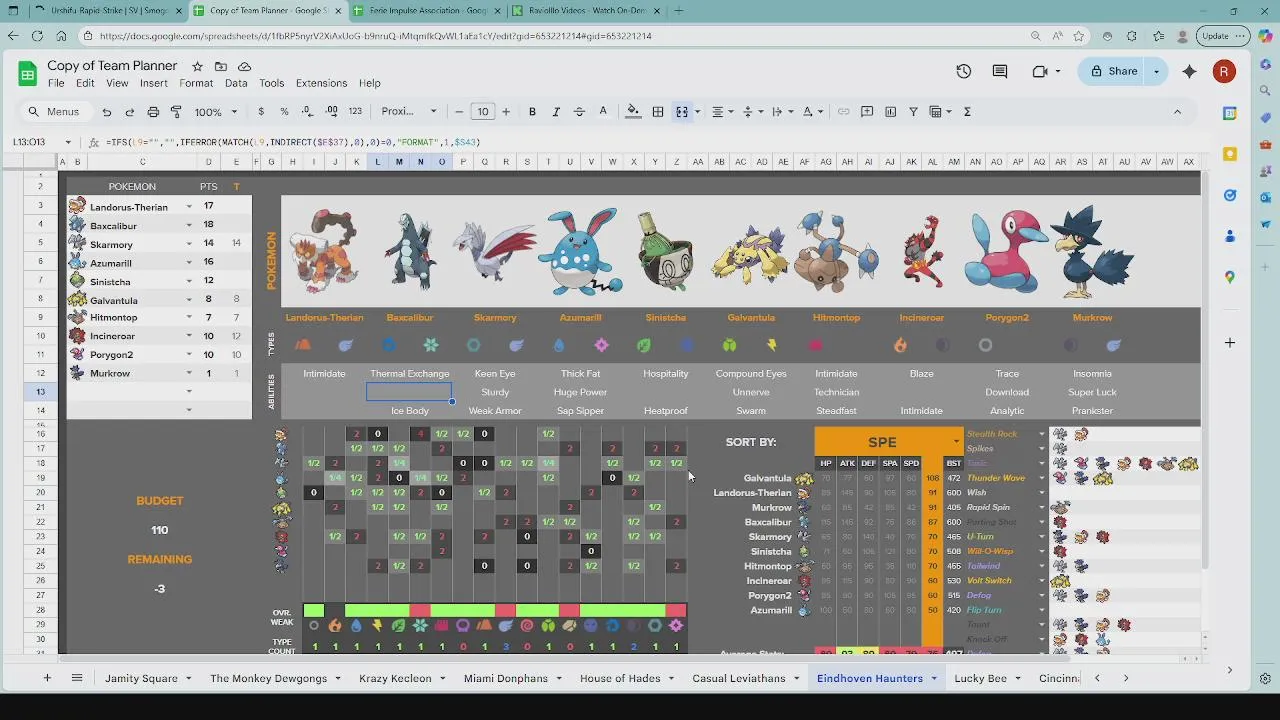
Task: Click the Functions sigma icon
Action: (x=967, y=112)
